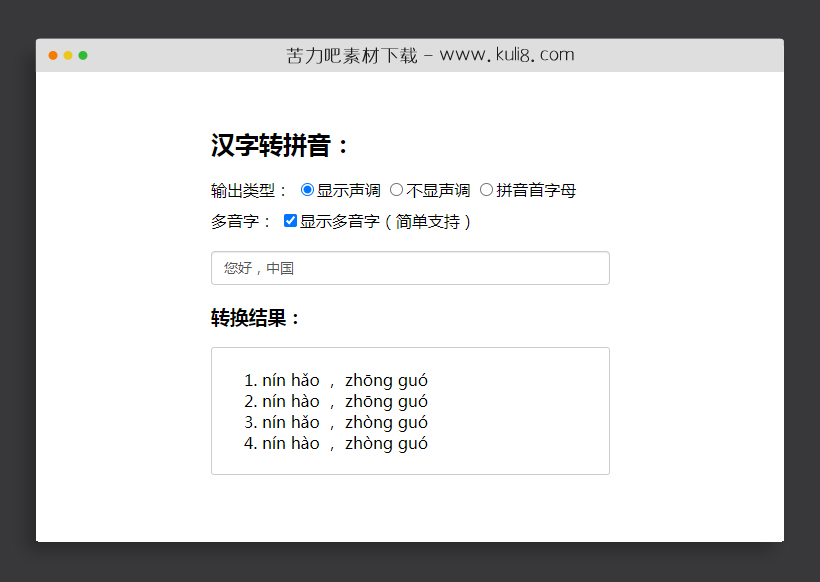This screenshot has height=582, width=820.
Task: Click "zhōng guó" in result line 2
Action: [386, 401]
